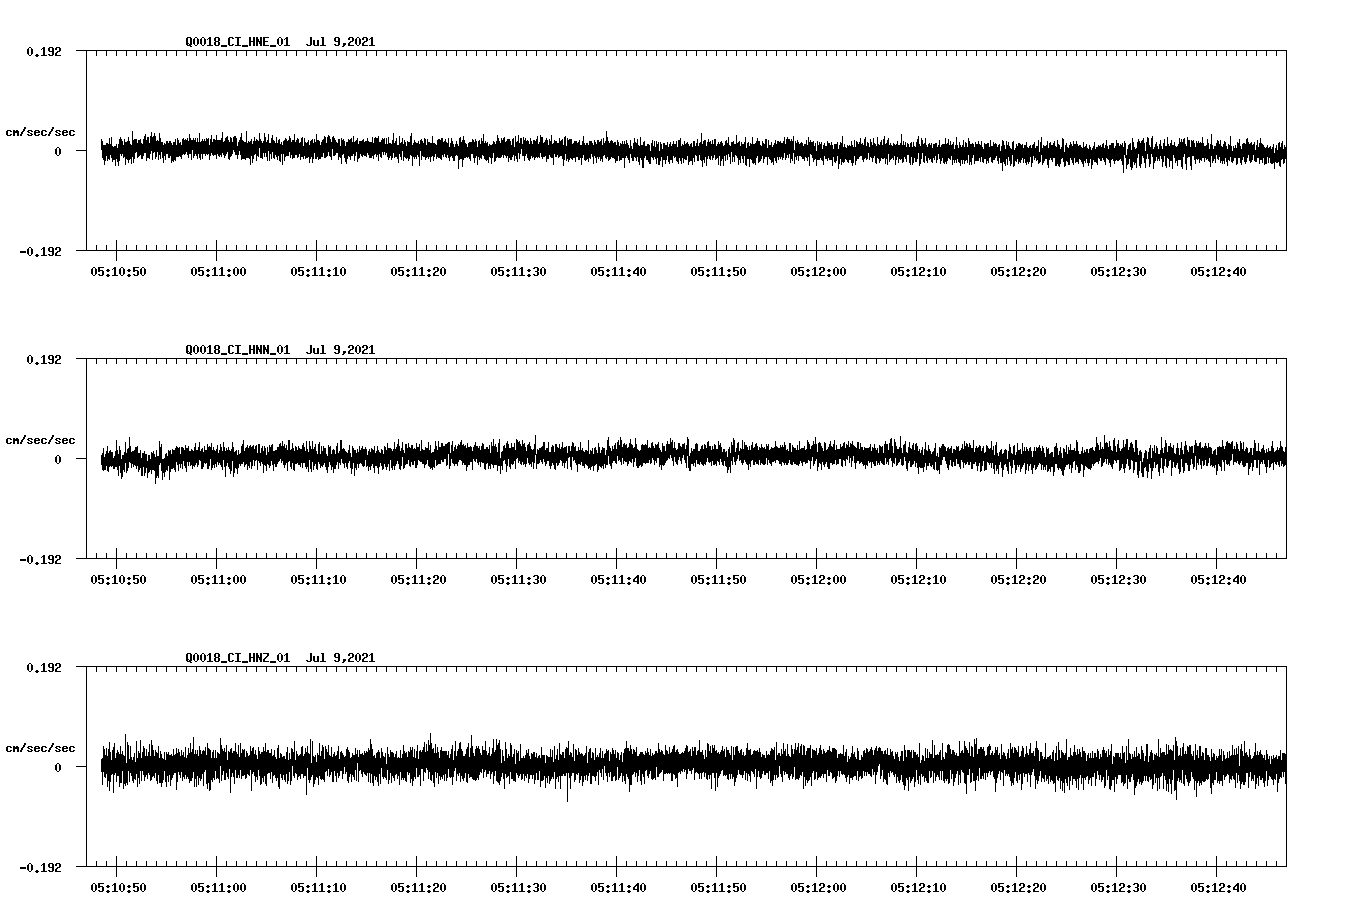Click the 05:12:00 timestamp under the HNN plot
1358x924 pixels.
(x=820, y=578)
